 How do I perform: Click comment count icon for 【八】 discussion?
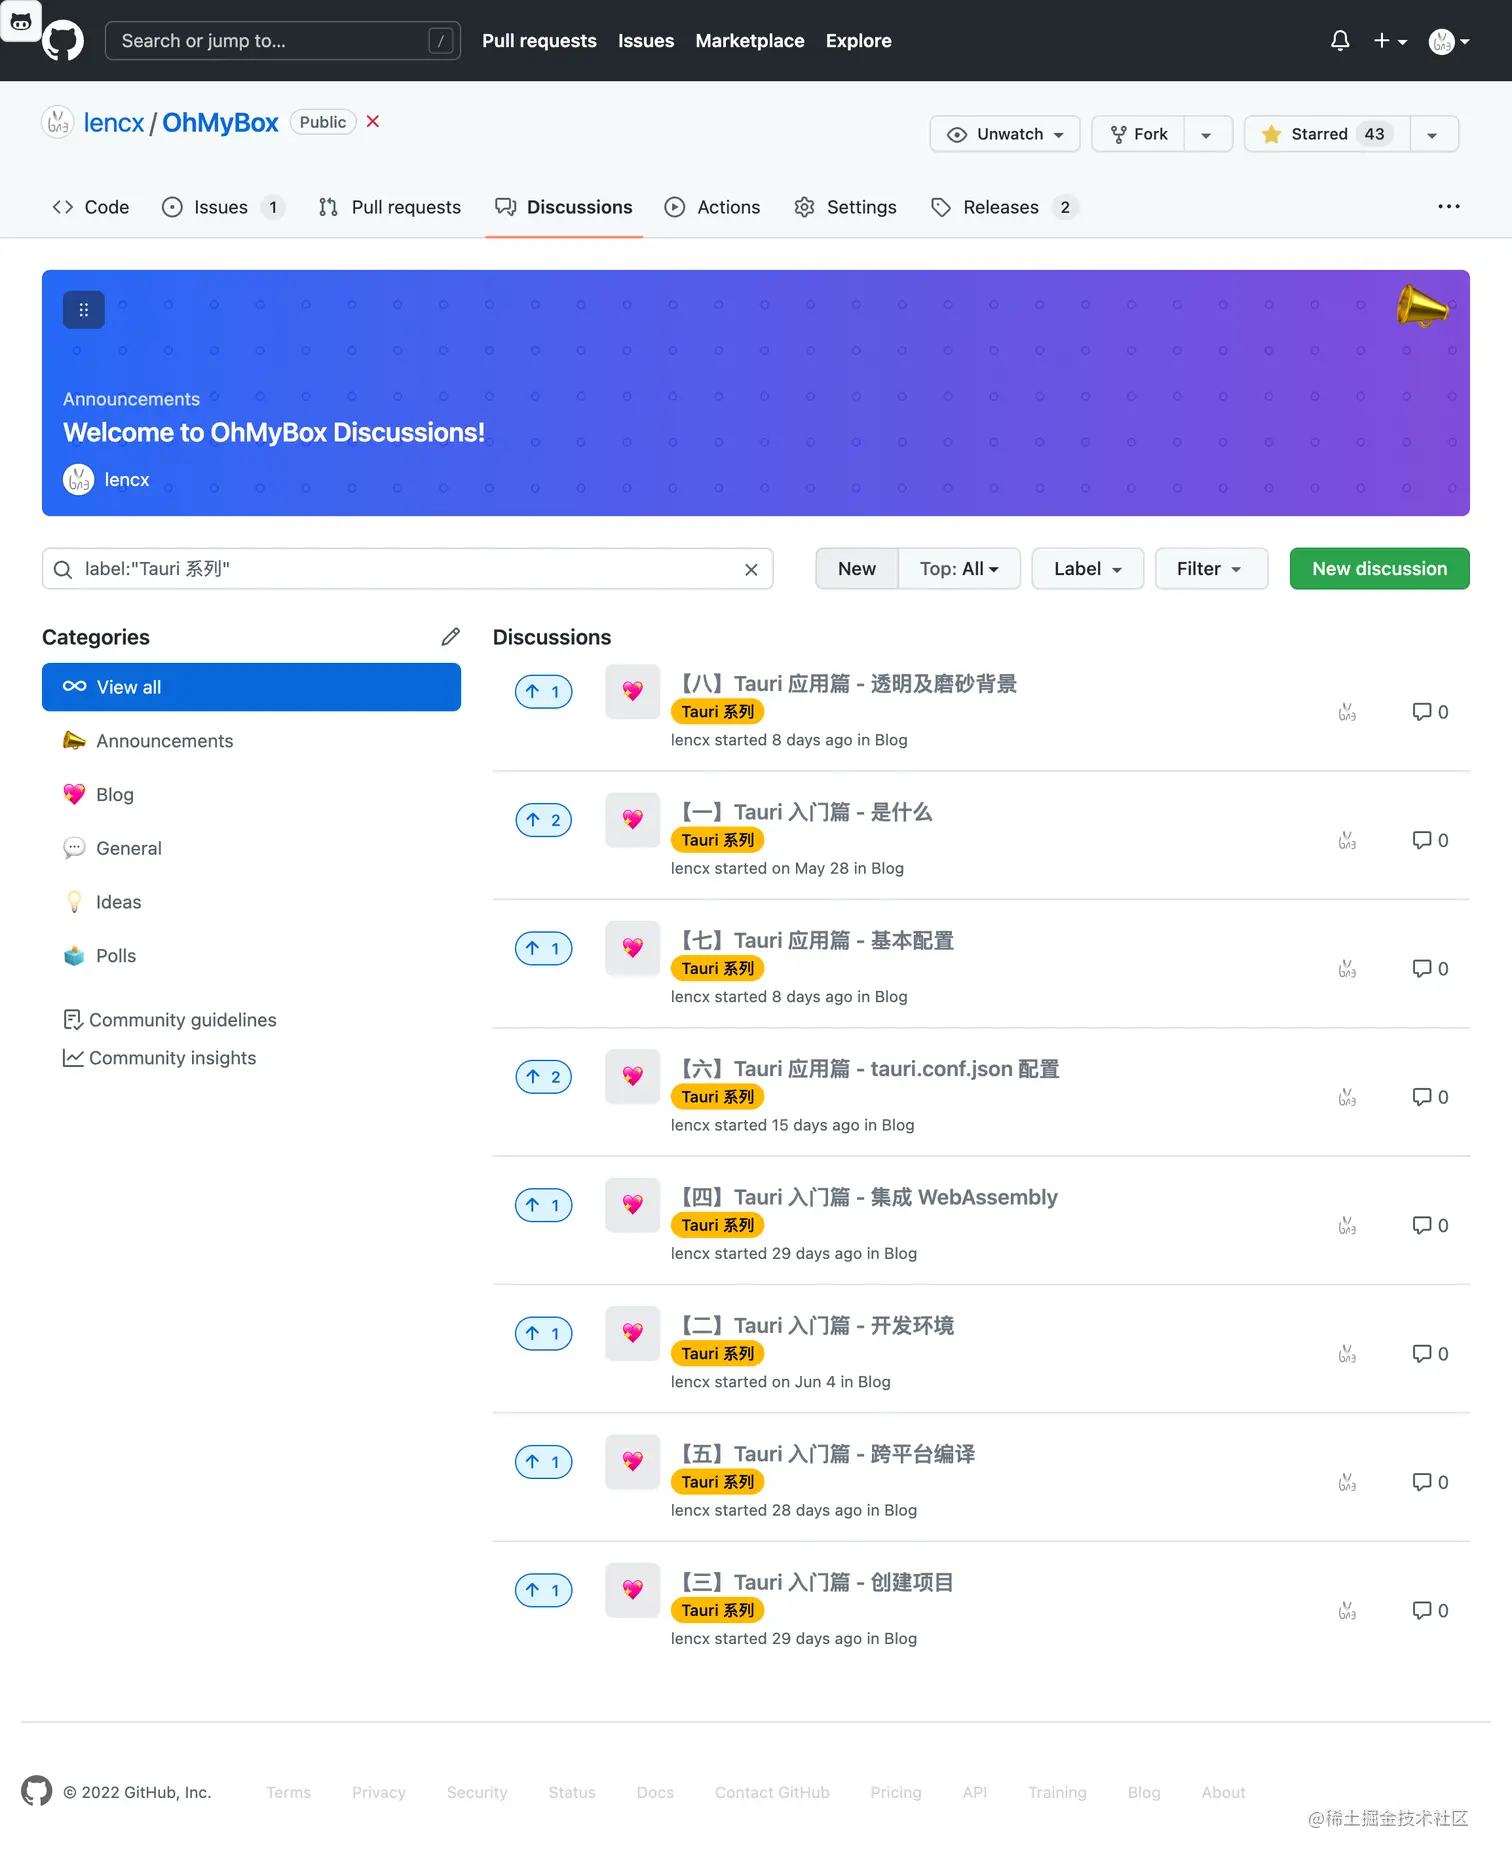pos(1430,712)
